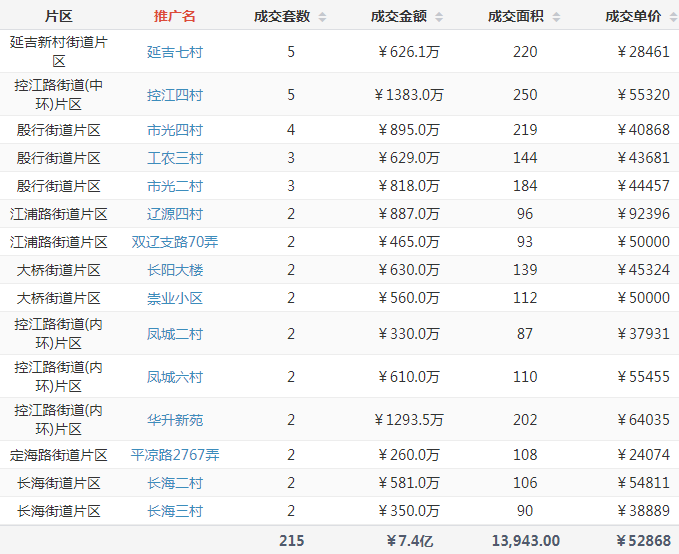
Task: Open the 辽源四村 link
Action: [x=175, y=214]
